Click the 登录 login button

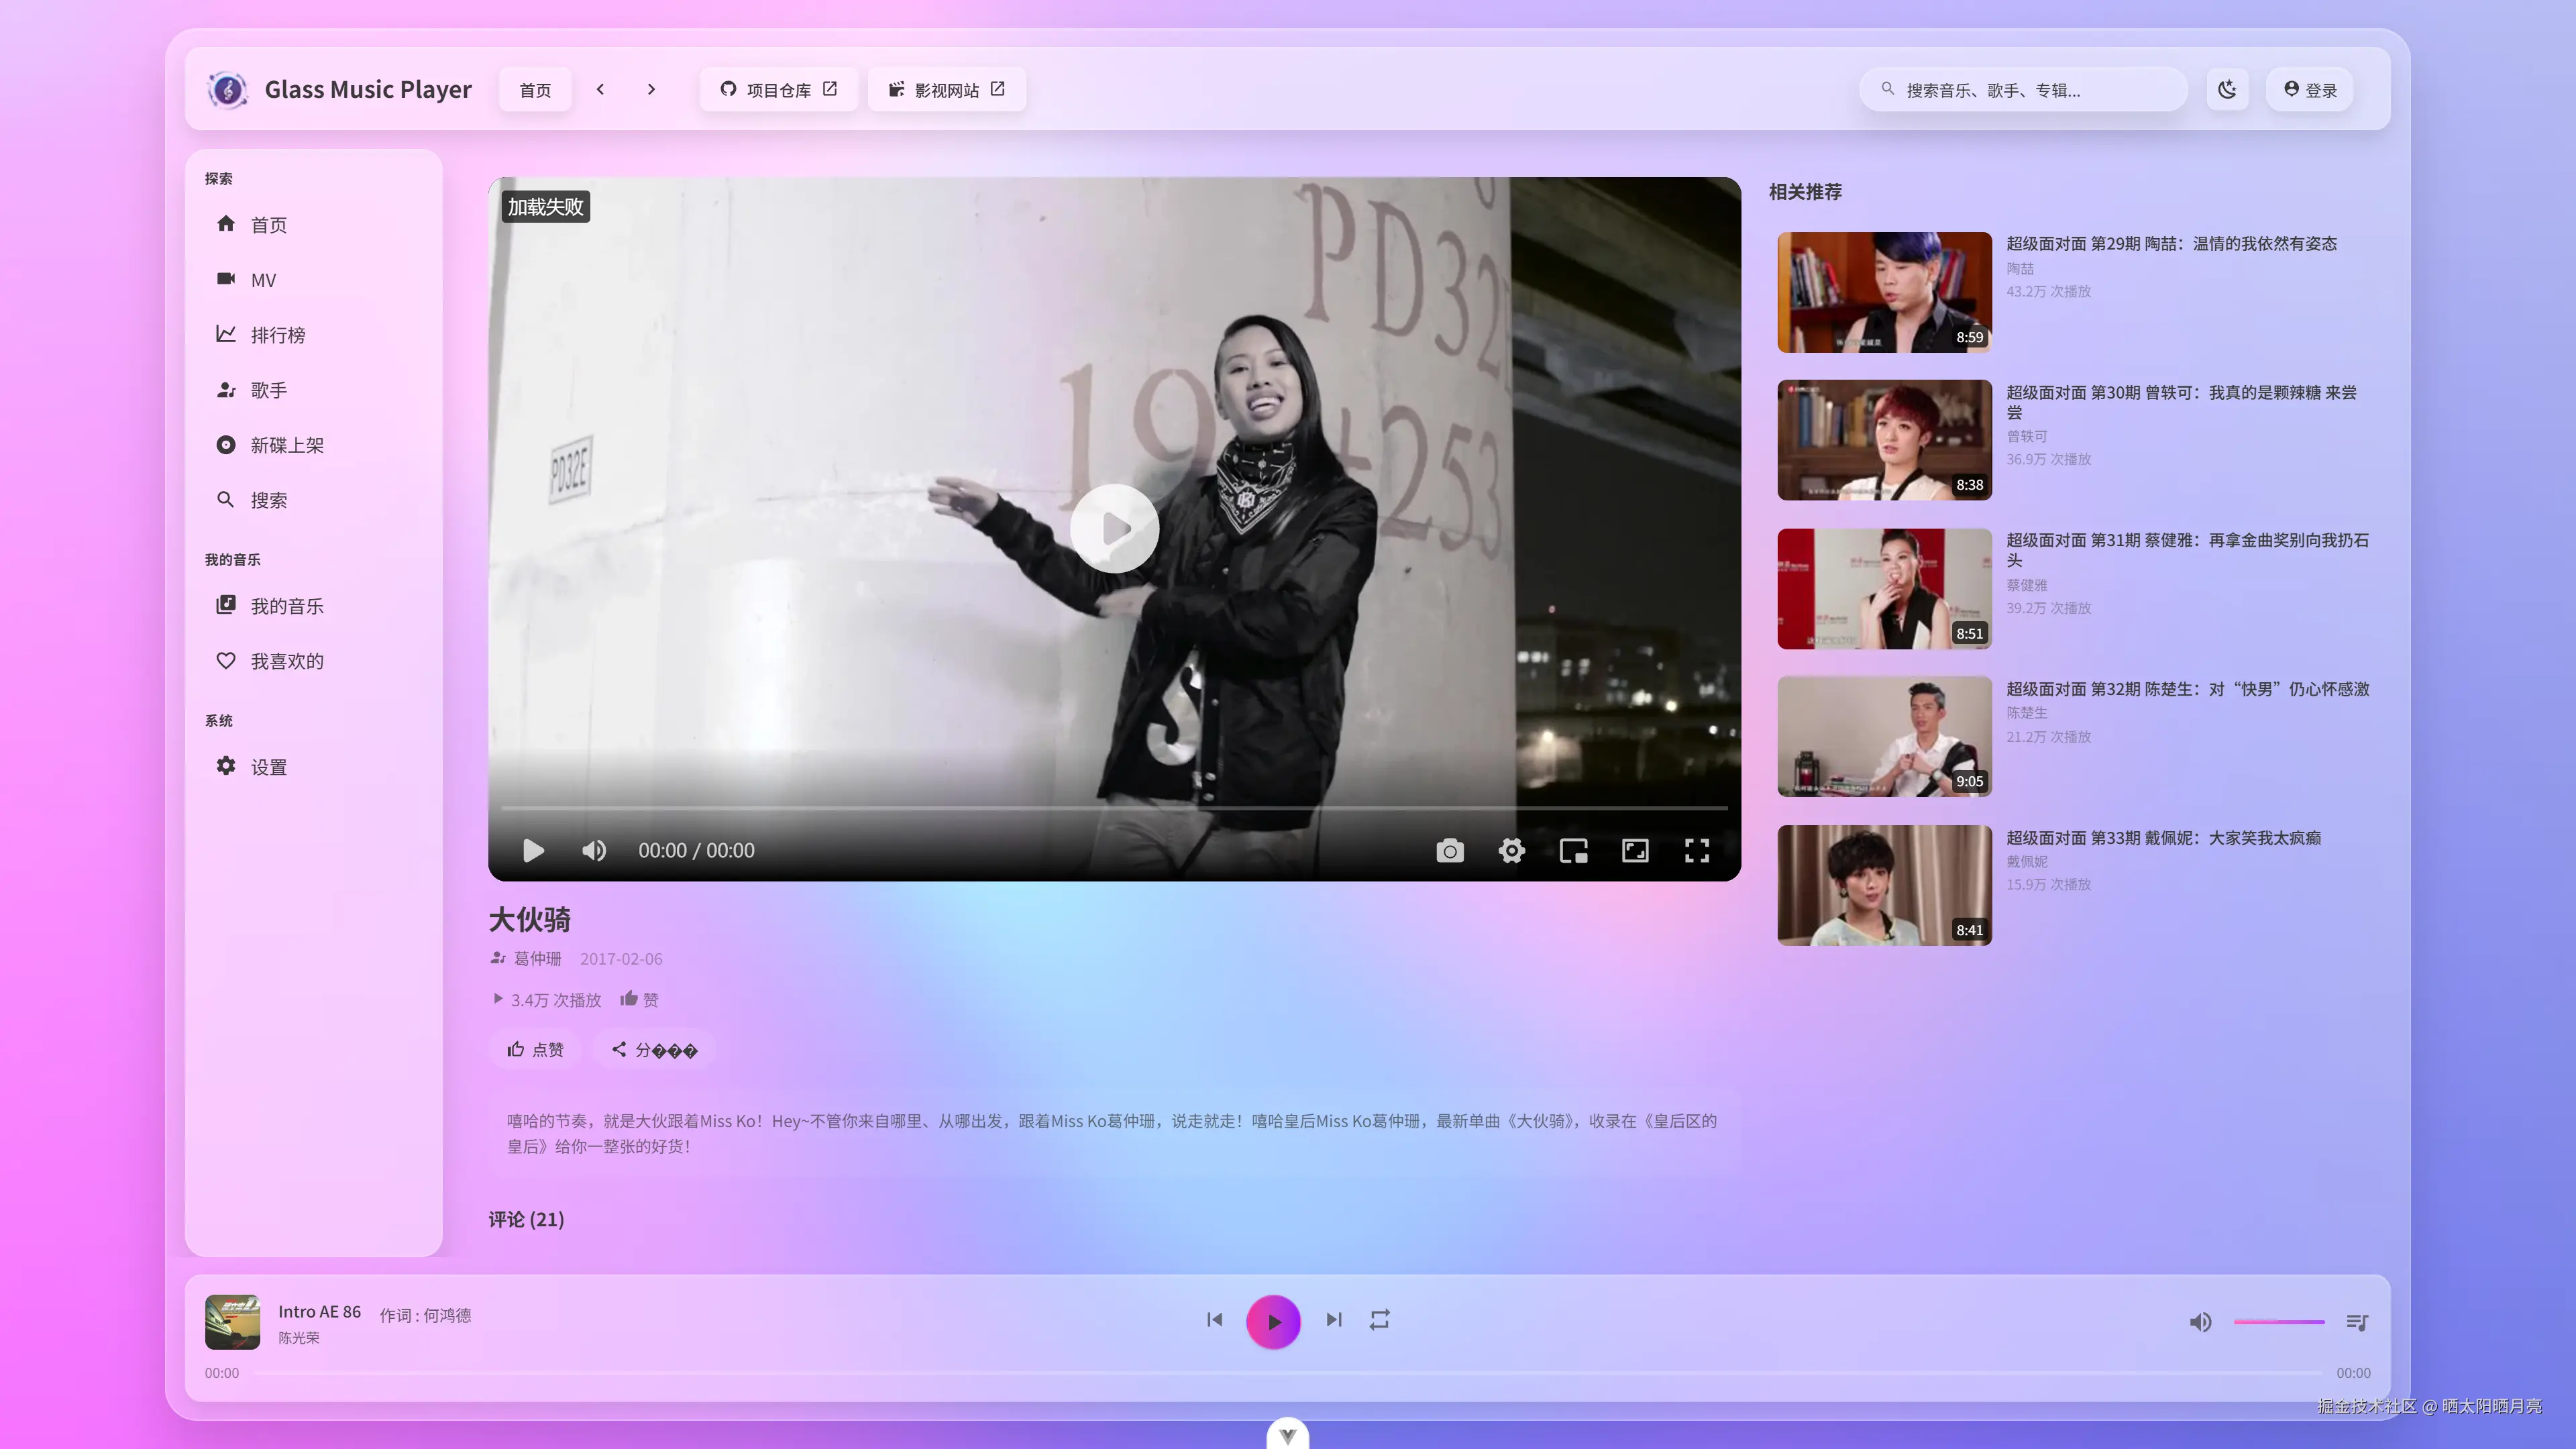coord(2309,90)
